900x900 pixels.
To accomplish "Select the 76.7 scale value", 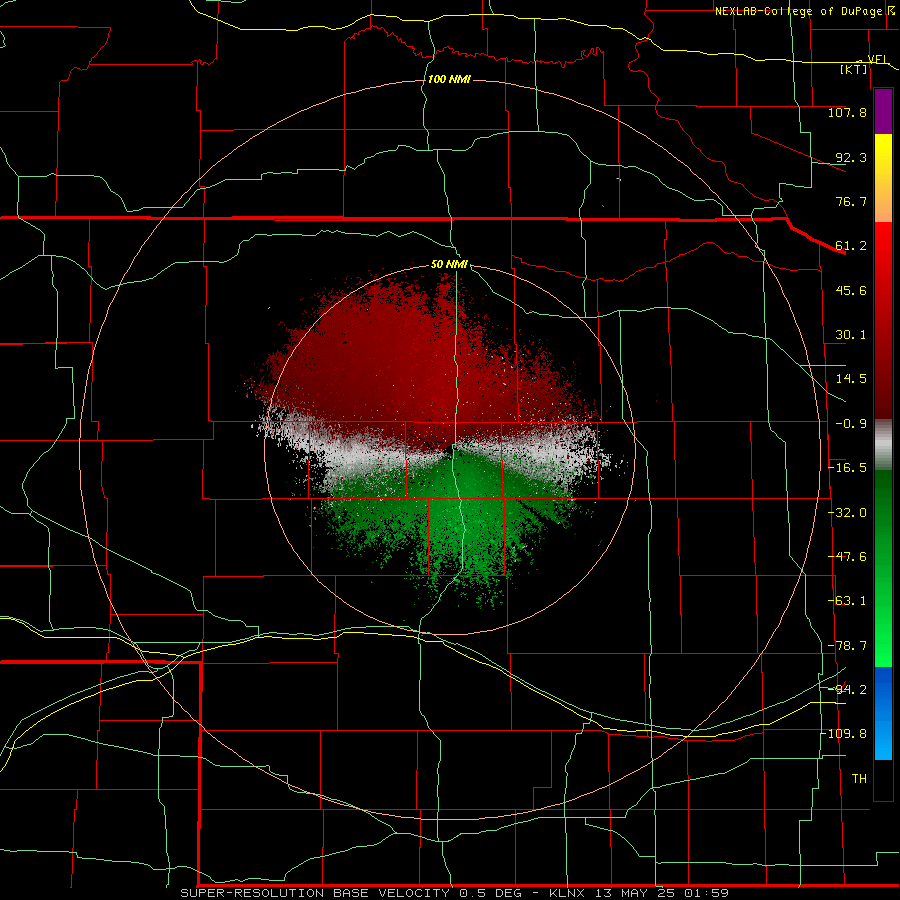I will click(851, 201).
